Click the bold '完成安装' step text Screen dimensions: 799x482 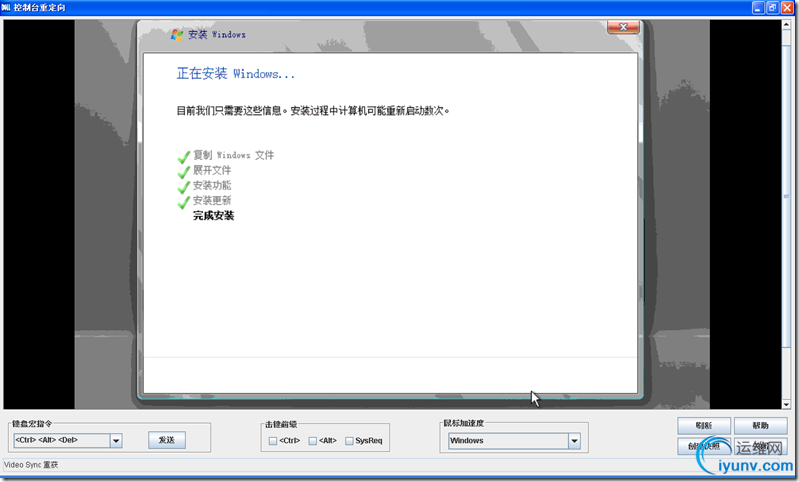pos(214,216)
